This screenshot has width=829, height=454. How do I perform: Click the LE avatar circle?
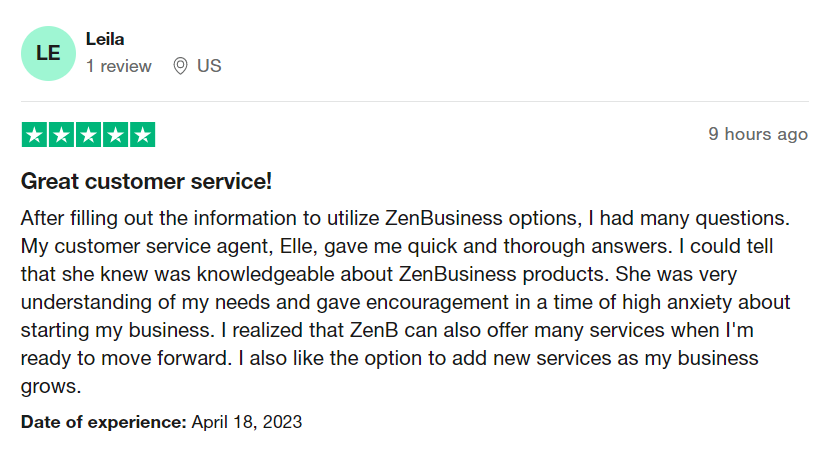tap(48, 53)
